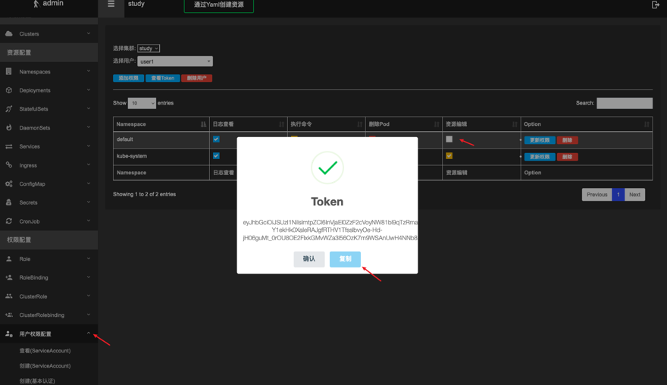The width and height of the screenshot is (667, 385).
Task: Click 更新权限 for default namespace row
Action: [539, 140]
